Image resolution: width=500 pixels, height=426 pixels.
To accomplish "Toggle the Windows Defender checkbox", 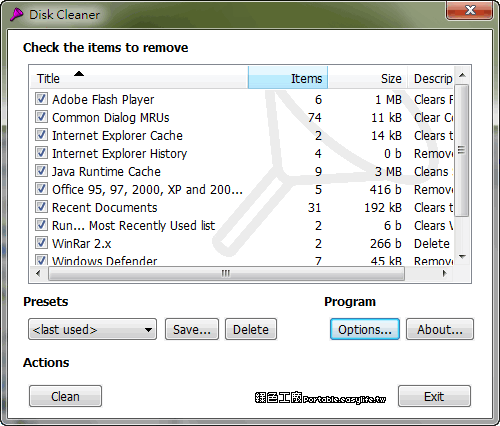I will tap(41, 260).
